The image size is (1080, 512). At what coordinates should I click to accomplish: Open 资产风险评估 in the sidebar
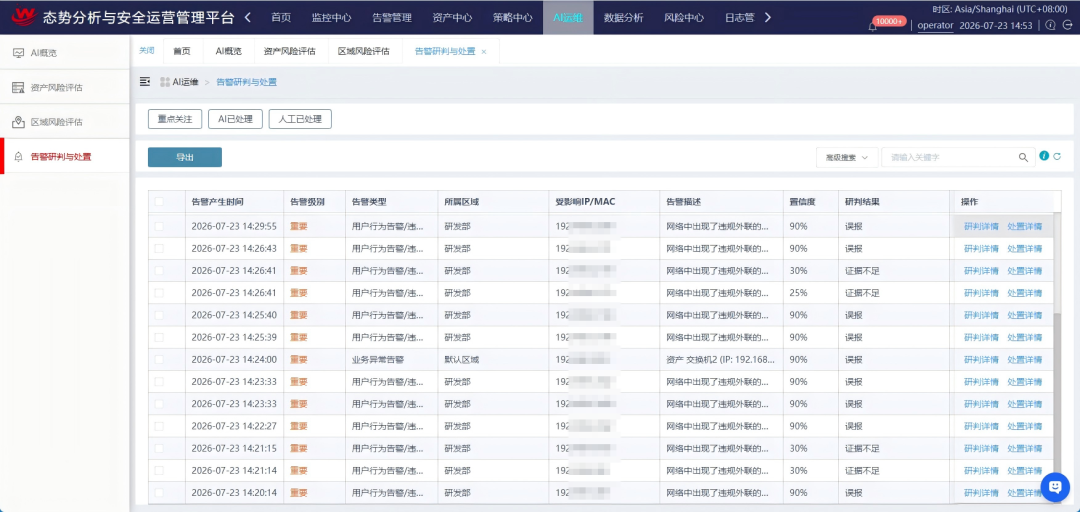pos(65,88)
